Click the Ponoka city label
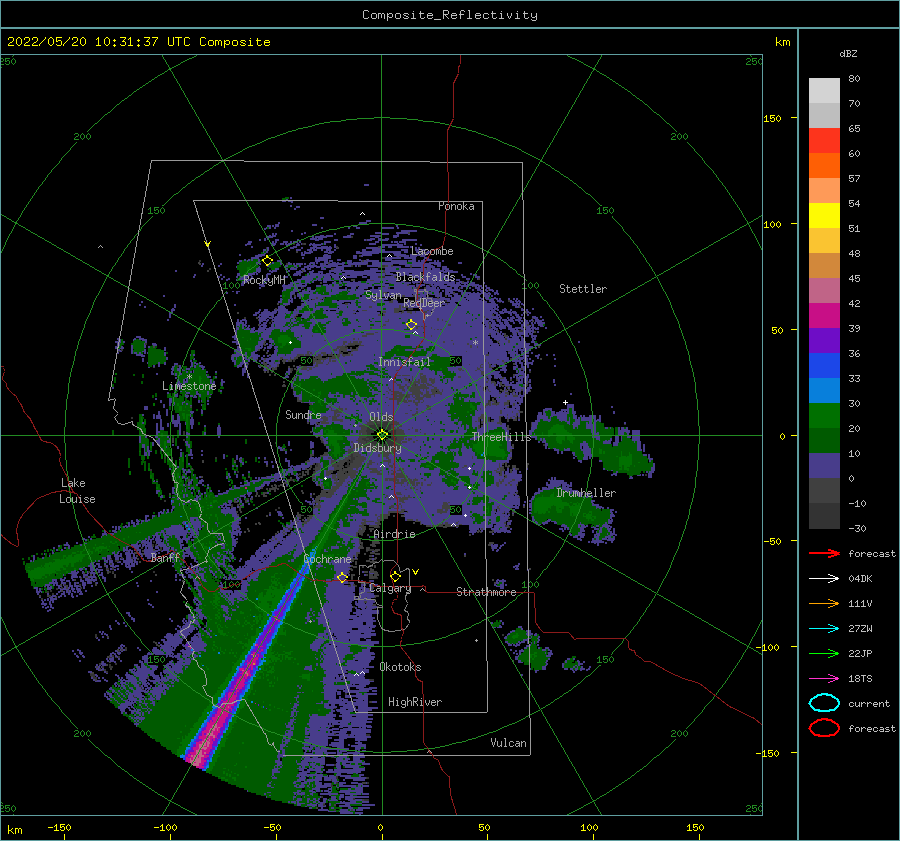This screenshot has width=900, height=841. click(x=456, y=206)
